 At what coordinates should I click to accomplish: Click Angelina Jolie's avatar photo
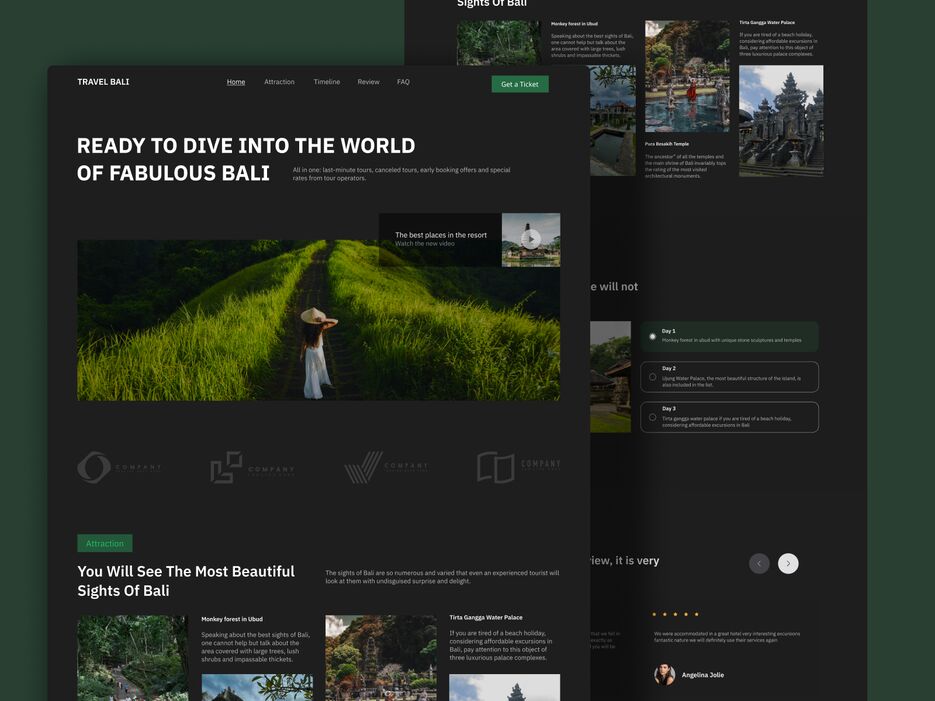(x=664, y=675)
